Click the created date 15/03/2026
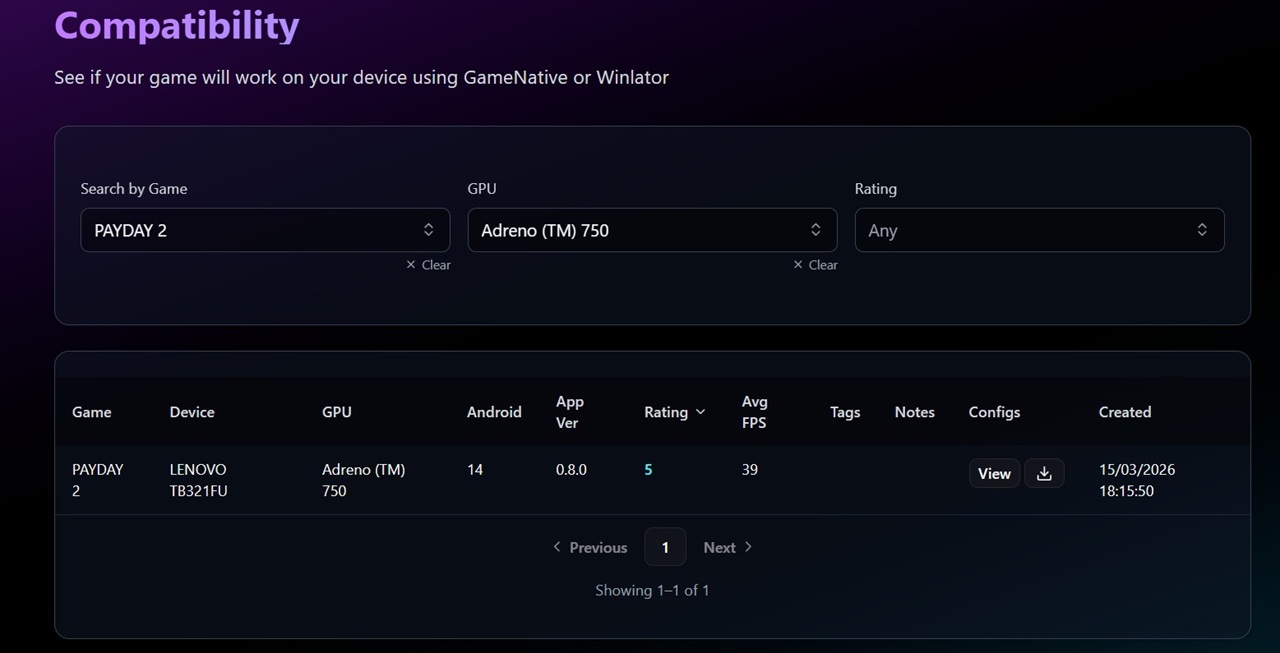The height and width of the screenshot is (653, 1280). click(1137, 480)
